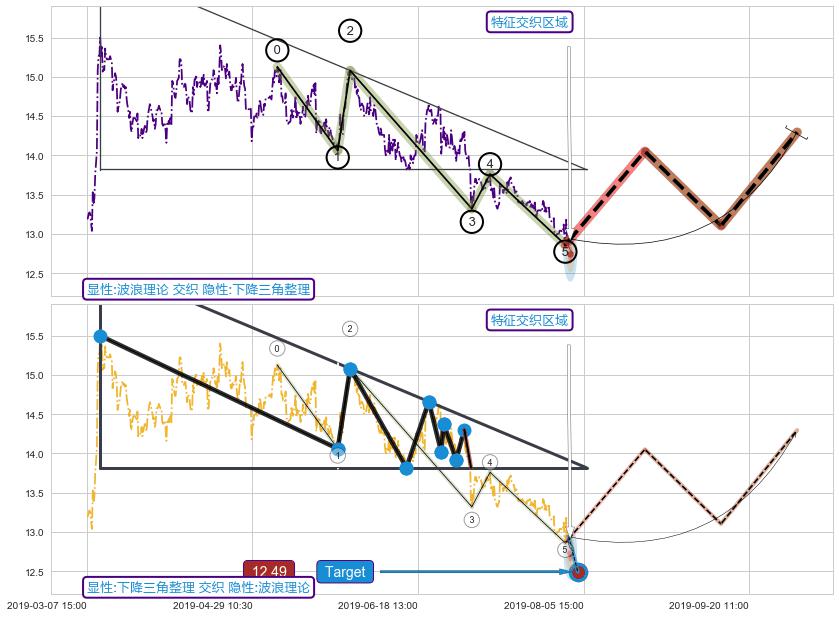Click the 显性:下降三角整理 caption in bottom chart
Image resolution: width=839 pixels, height=617 pixels.
tap(198, 587)
